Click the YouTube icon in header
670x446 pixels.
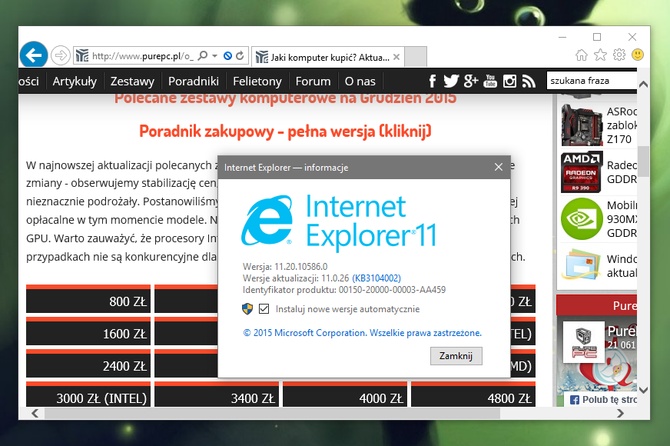tap(490, 81)
